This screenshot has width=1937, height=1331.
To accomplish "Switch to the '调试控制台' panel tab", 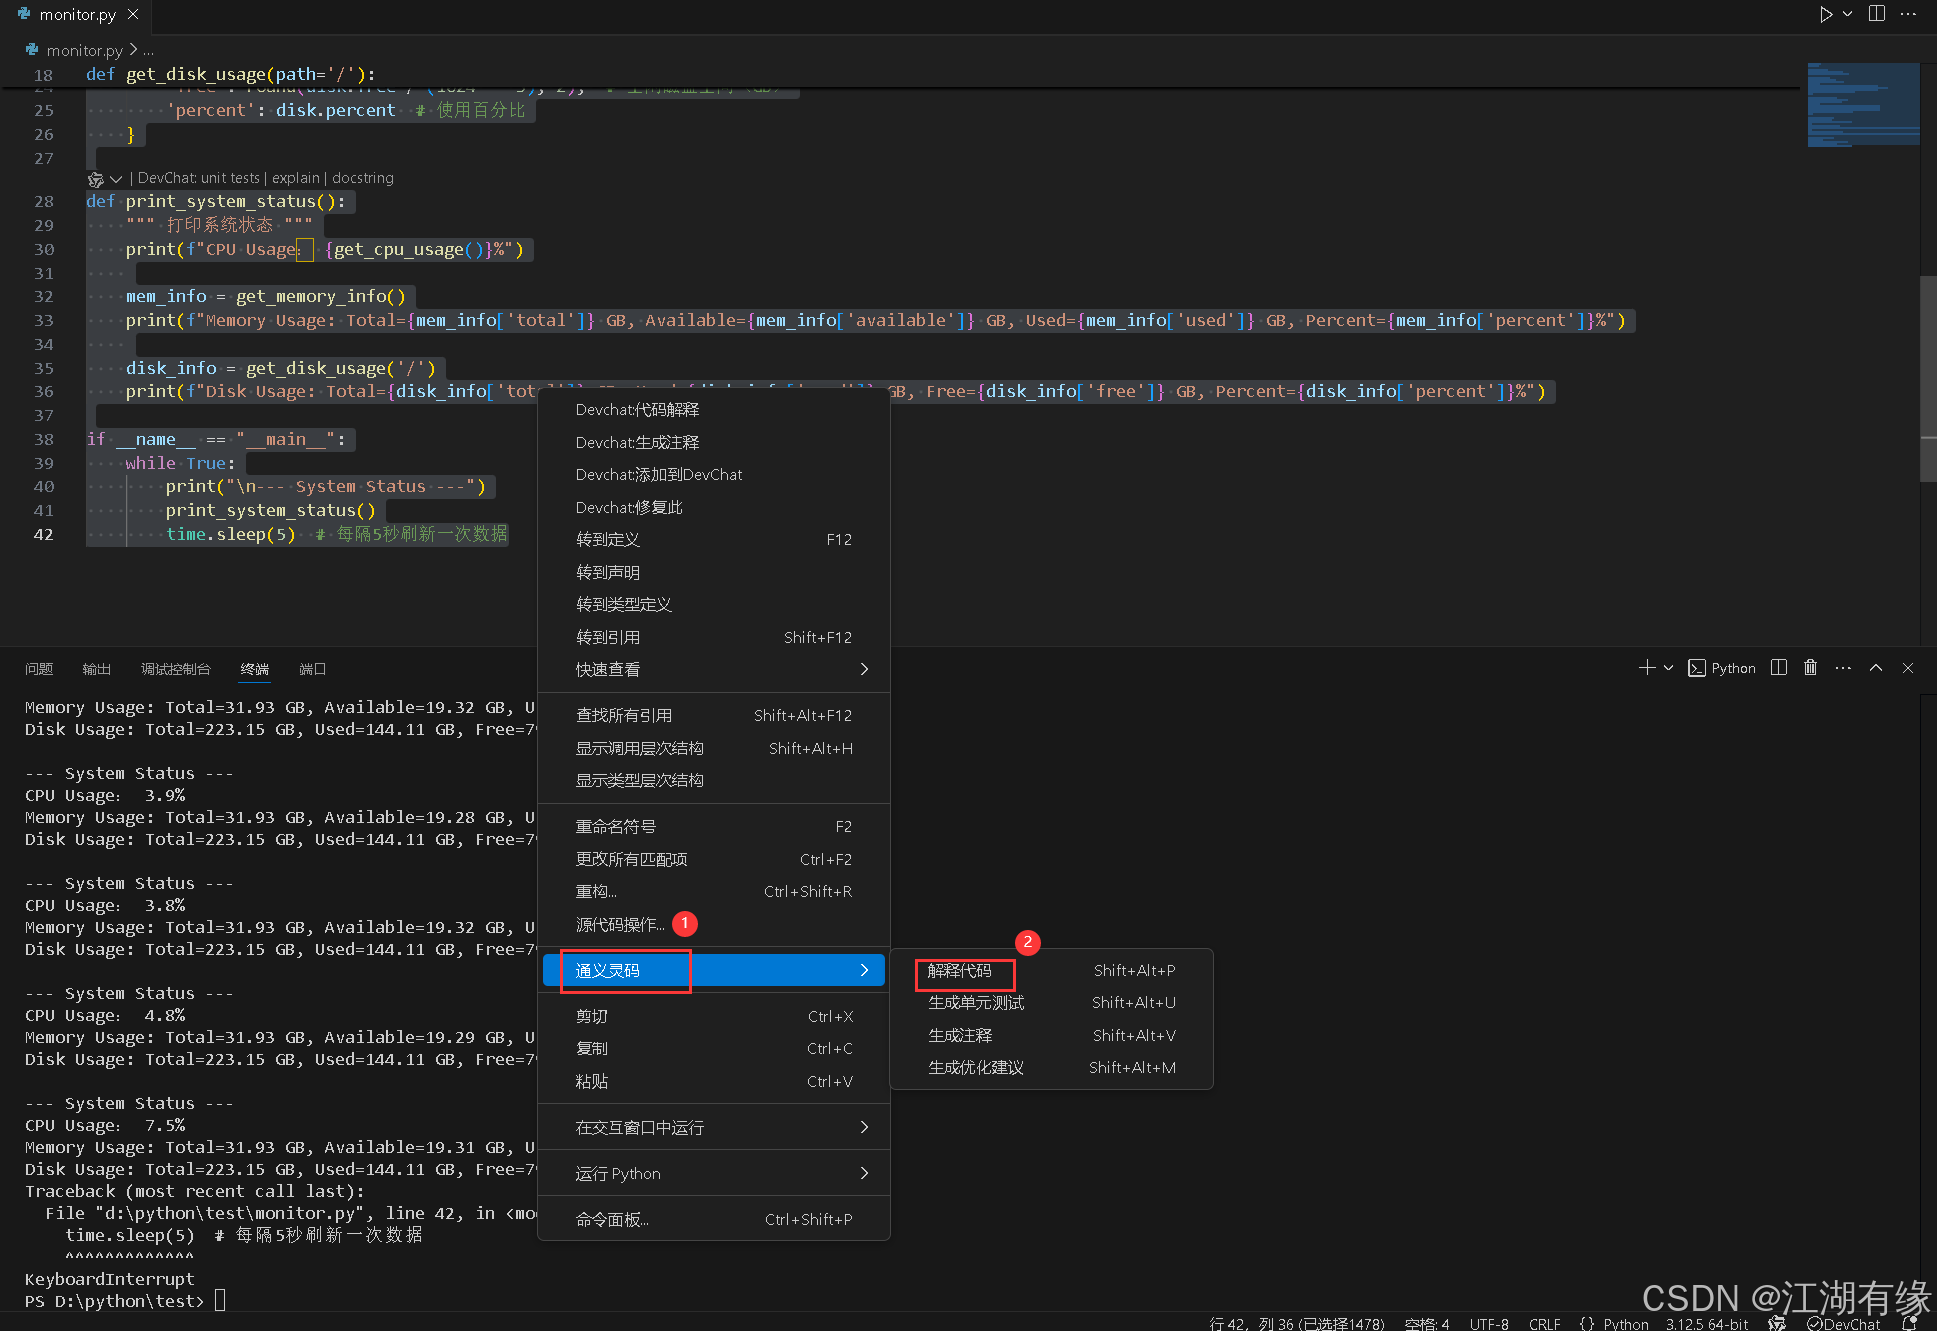I will (176, 669).
